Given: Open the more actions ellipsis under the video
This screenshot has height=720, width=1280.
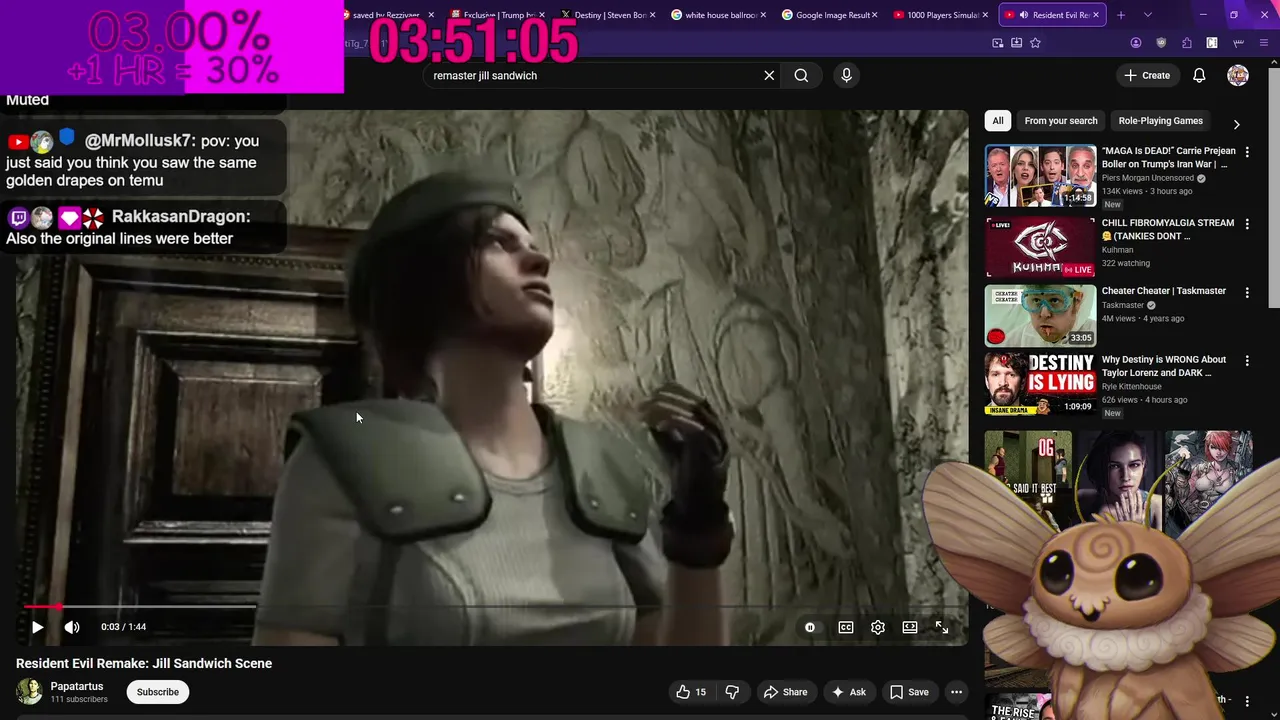Looking at the screenshot, I should pos(956,692).
